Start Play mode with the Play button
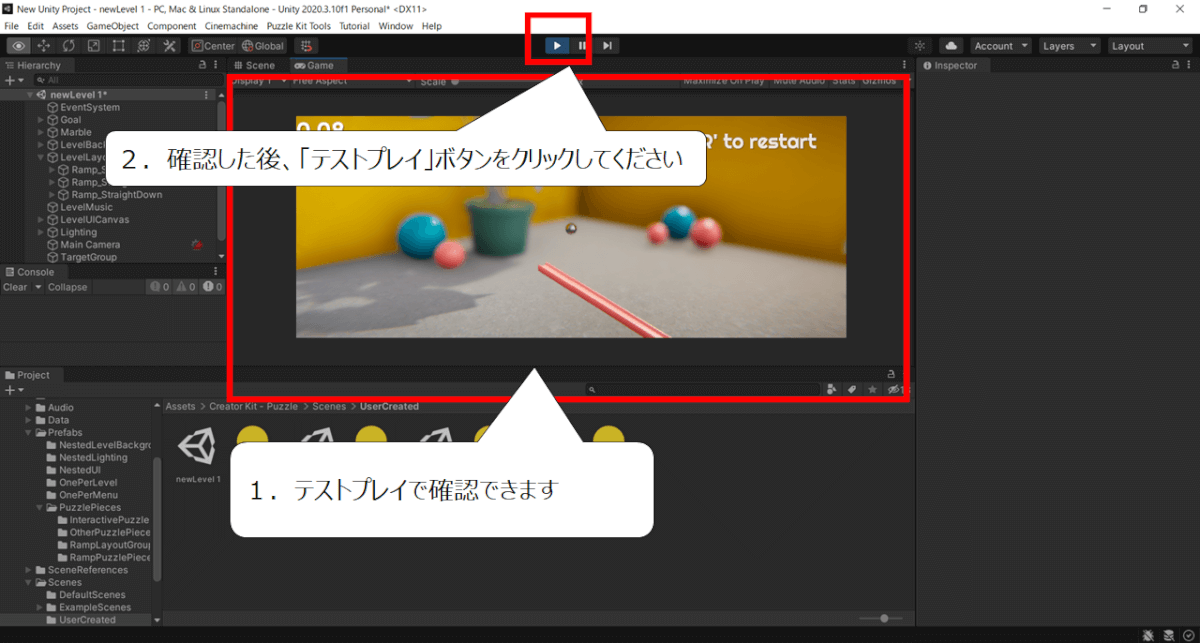The width and height of the screenshot is (1200, 643). 557,46
